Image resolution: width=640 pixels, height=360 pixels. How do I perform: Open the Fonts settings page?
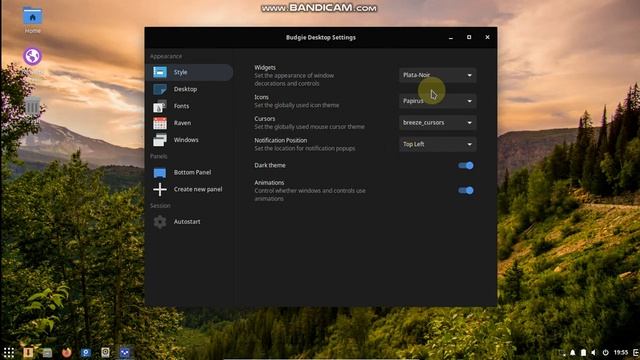click(189, 106)
